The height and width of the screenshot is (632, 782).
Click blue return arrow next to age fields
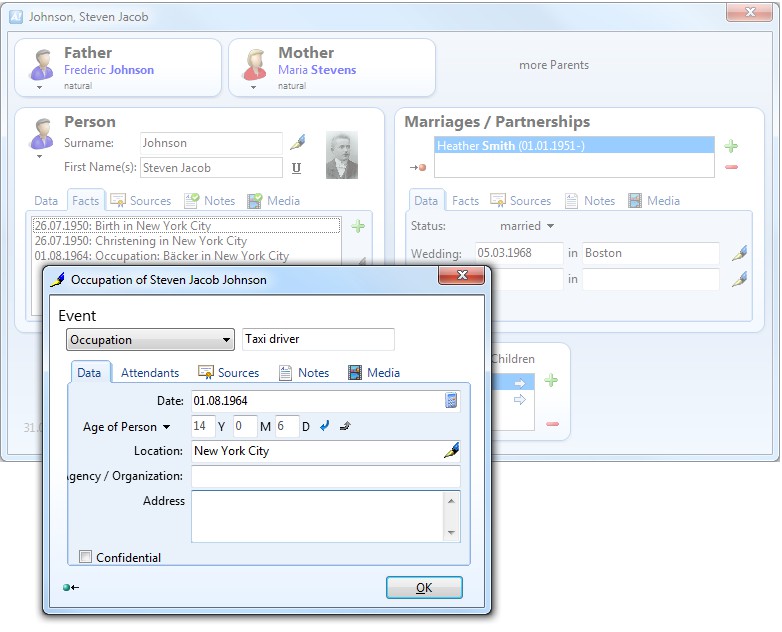[325, 426]
